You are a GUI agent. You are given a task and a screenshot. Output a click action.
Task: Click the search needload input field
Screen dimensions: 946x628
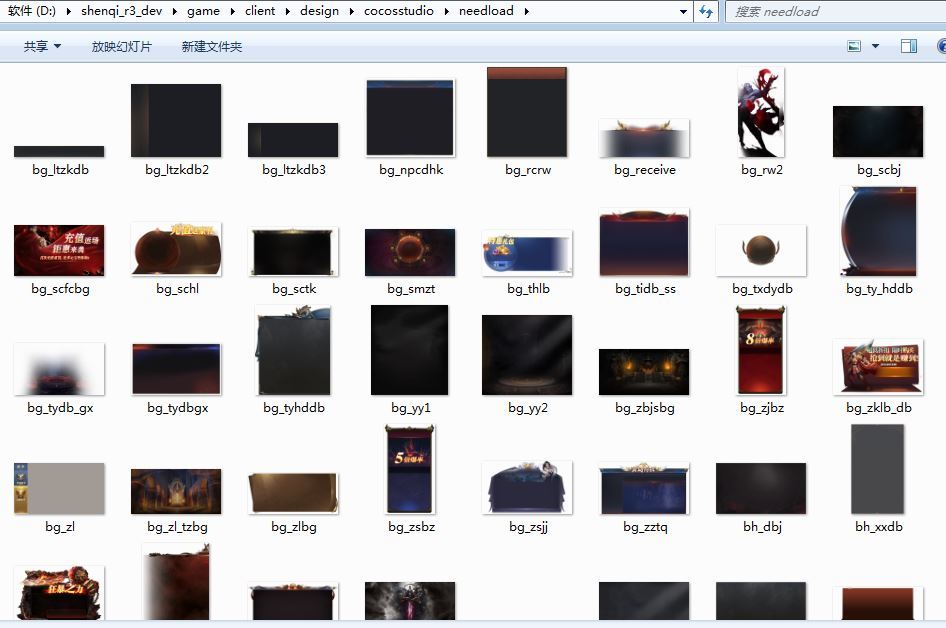[x=835, y=11]
